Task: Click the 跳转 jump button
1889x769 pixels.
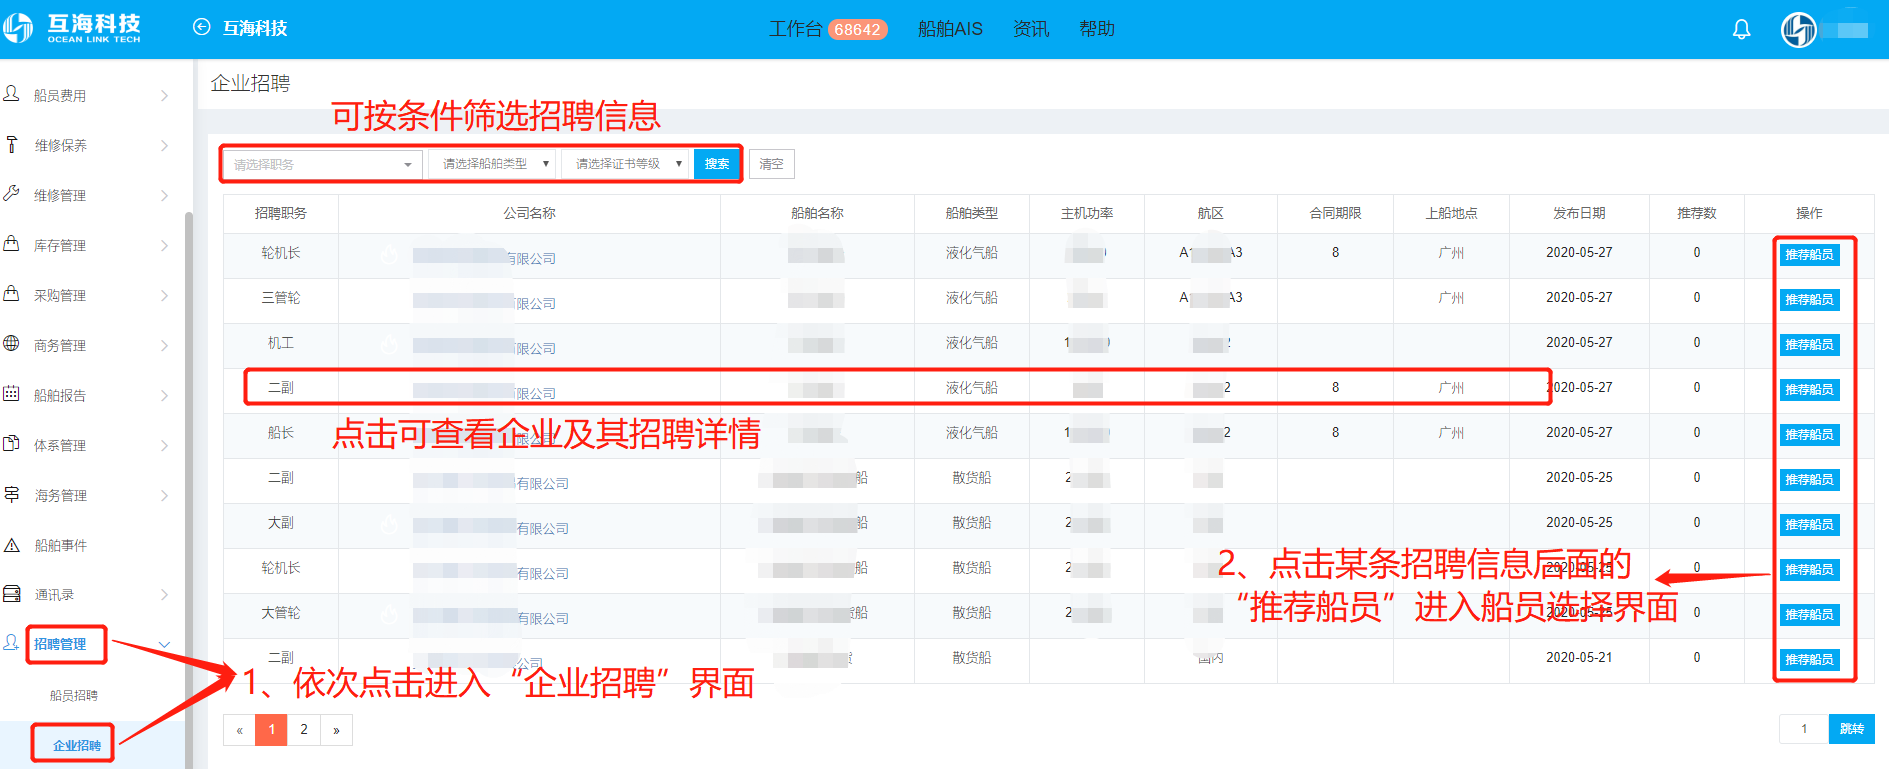Action: point(1851,729)
